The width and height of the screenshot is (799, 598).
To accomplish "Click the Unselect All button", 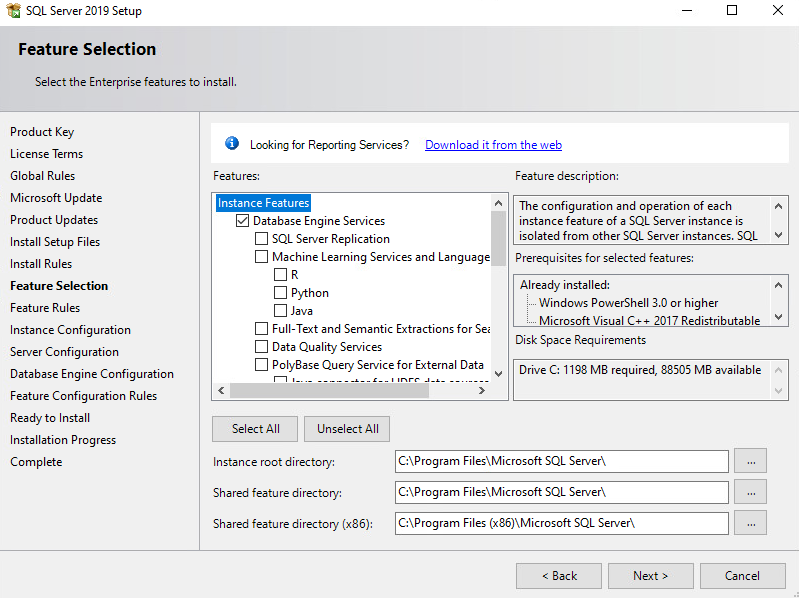I will pyautogui.click(x=347, y=429).
